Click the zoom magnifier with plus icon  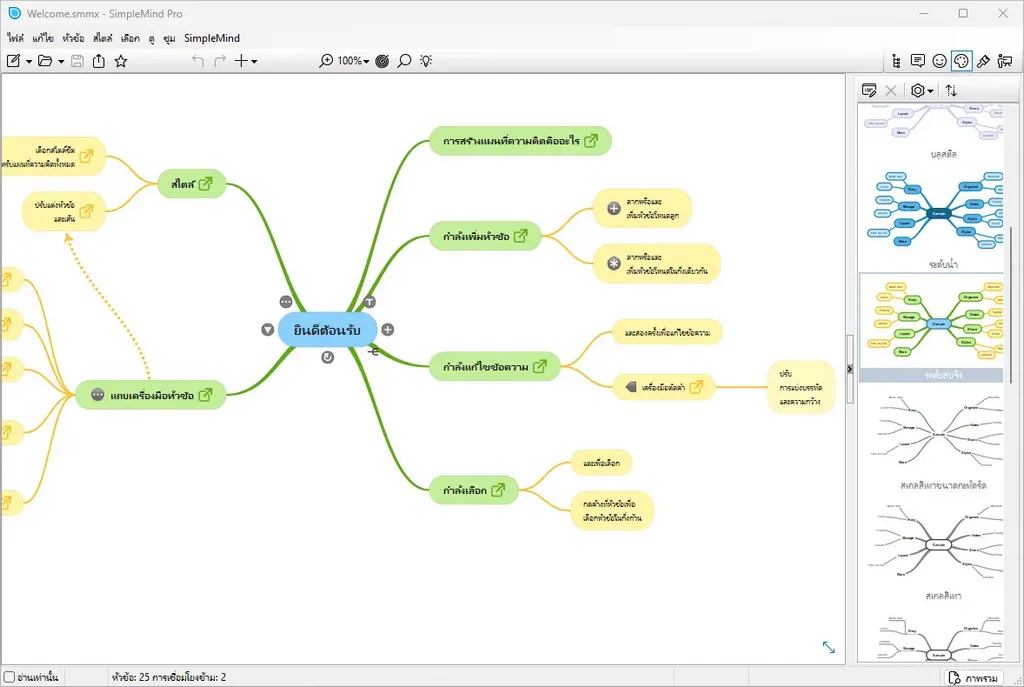tap(325, 61)
